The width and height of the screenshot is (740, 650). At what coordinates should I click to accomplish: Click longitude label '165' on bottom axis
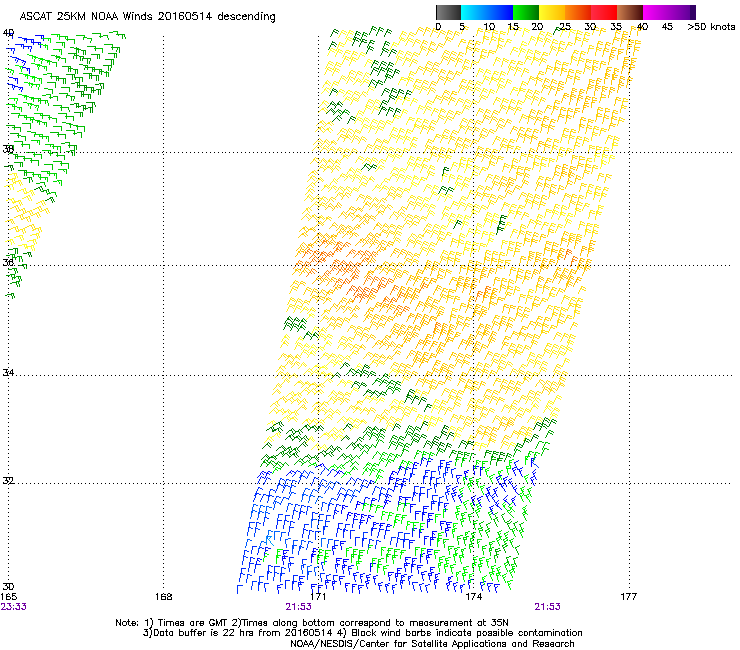[x=8, y=597]
